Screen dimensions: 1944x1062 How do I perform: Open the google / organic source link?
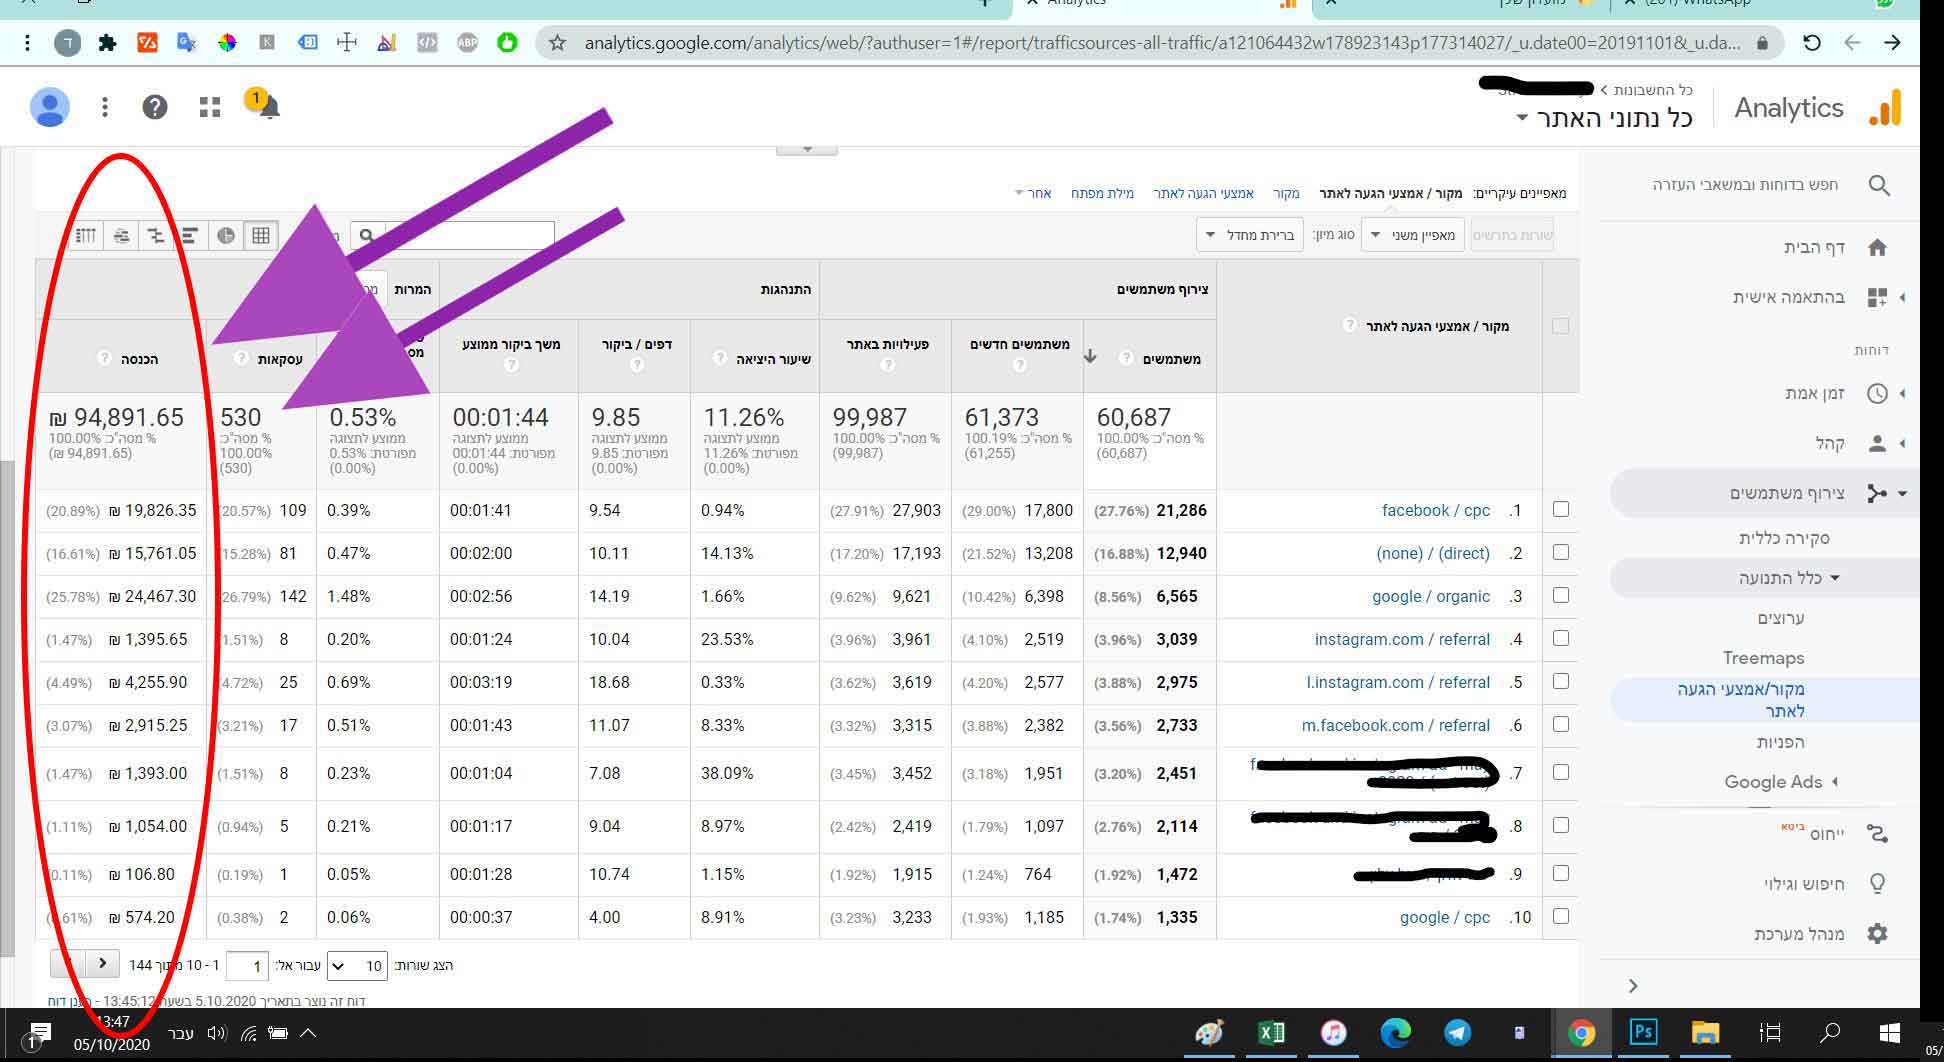point(1431,596)
